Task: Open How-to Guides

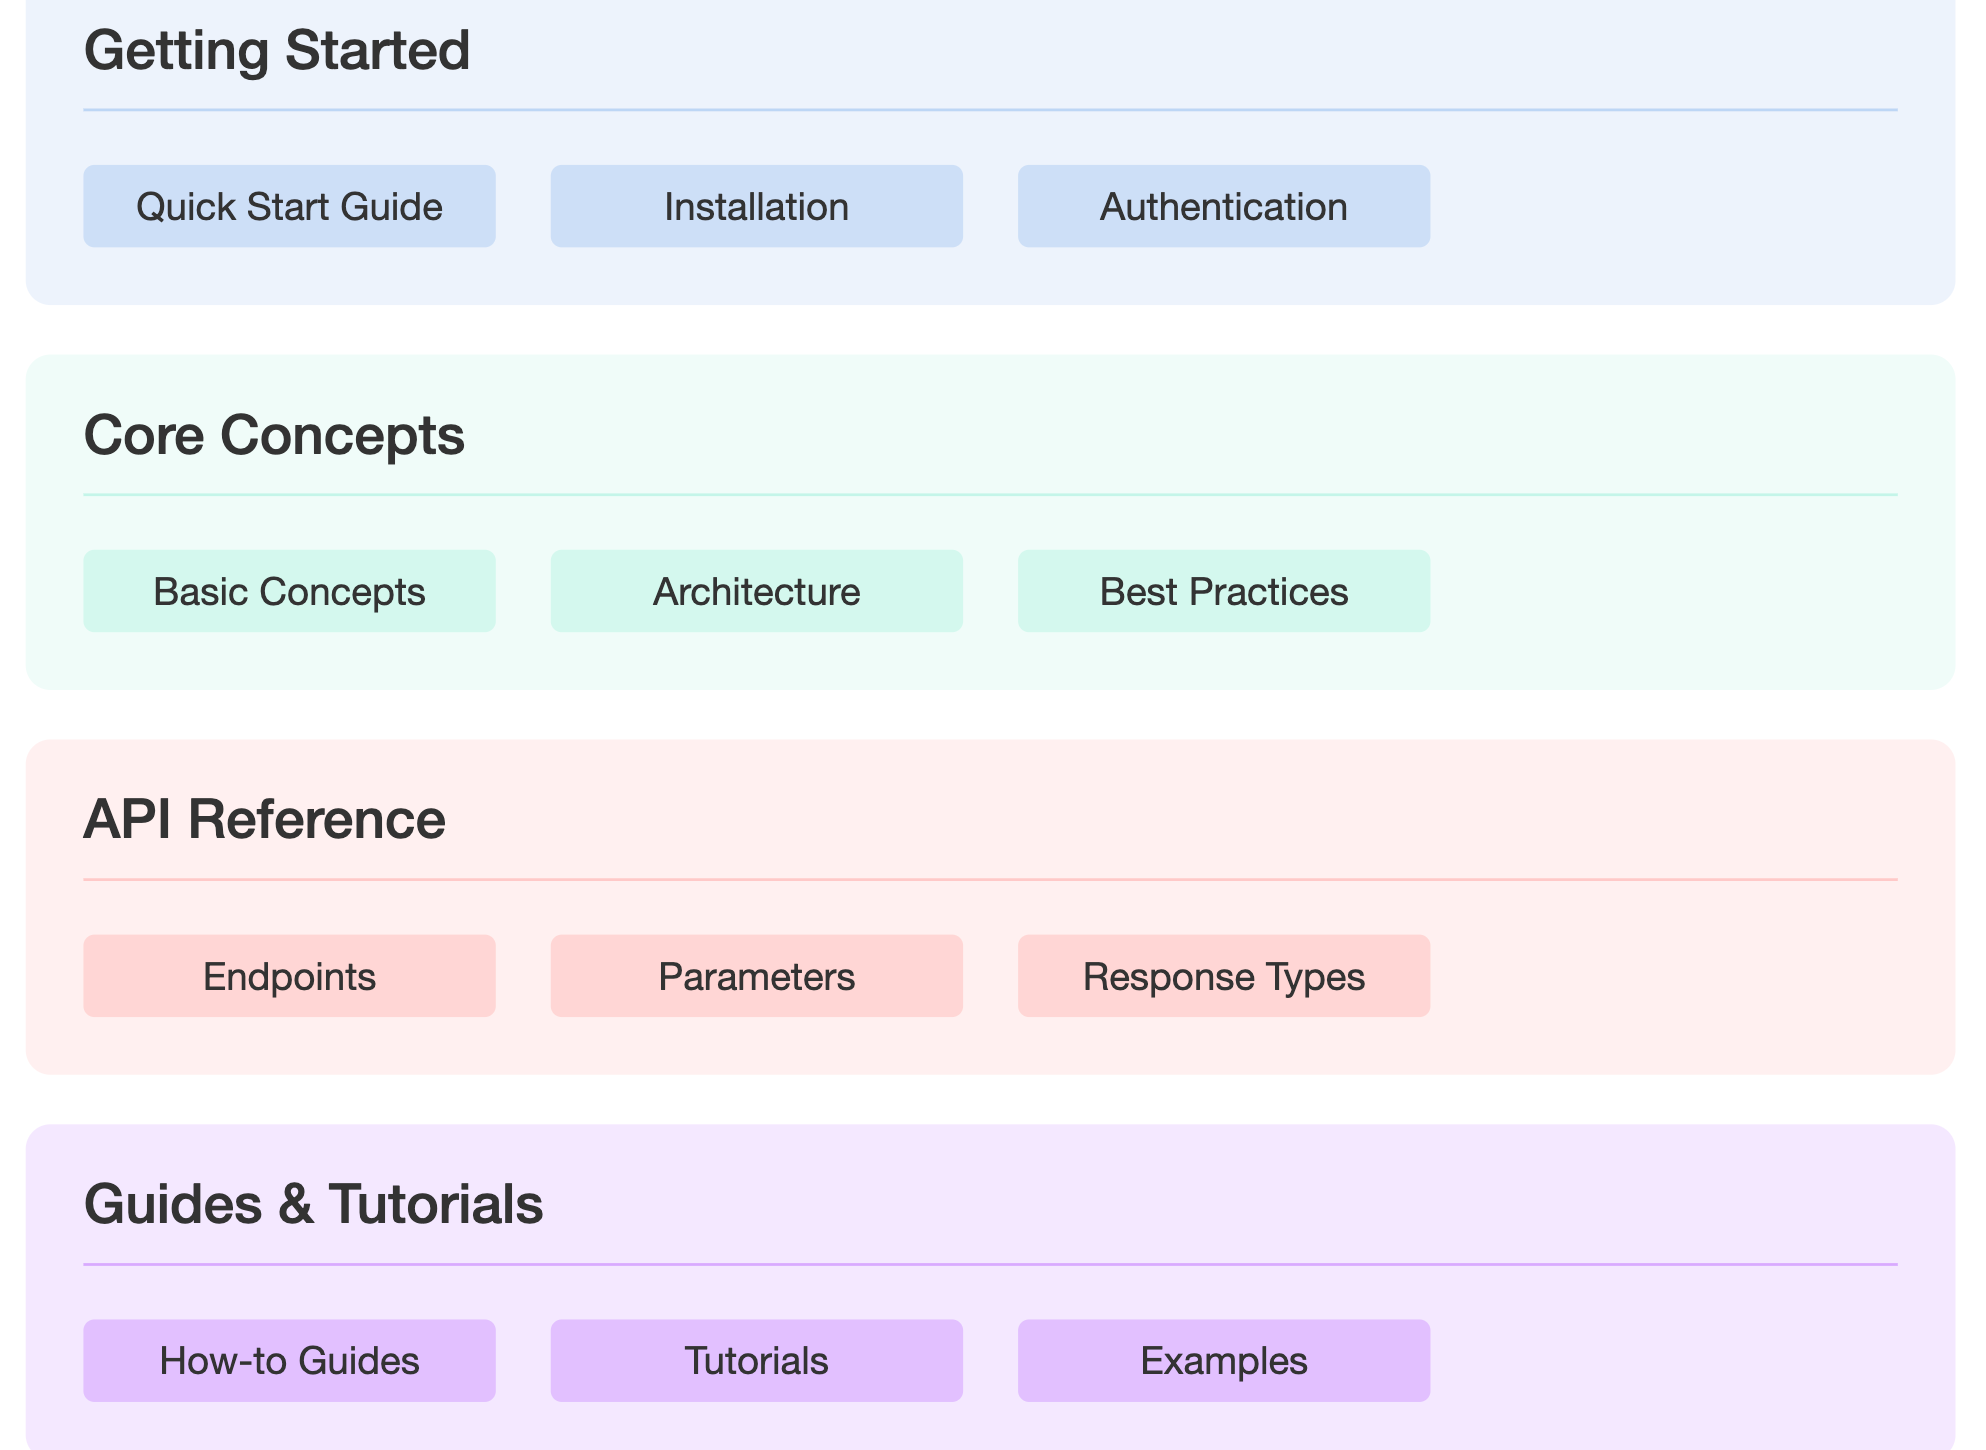Action: pos(289,1360)
